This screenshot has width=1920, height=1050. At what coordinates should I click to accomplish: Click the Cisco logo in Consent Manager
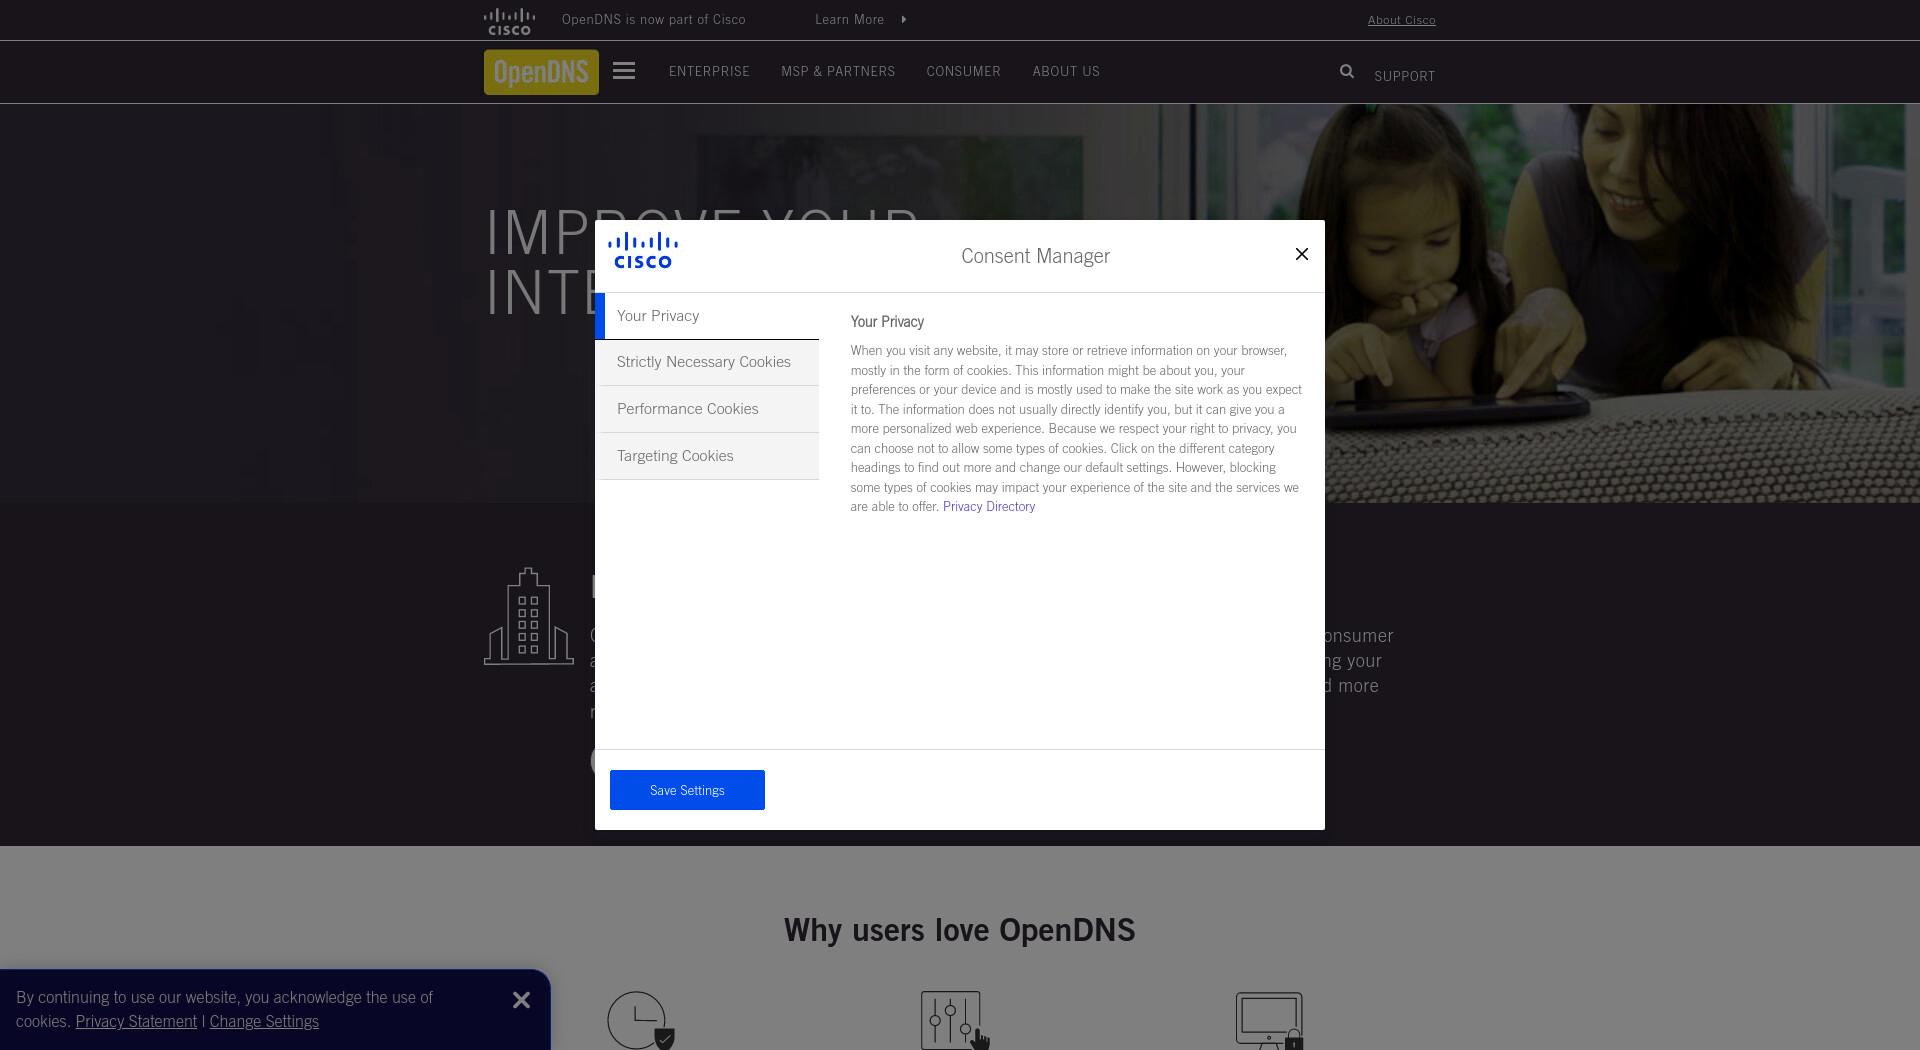pos(643,251)
